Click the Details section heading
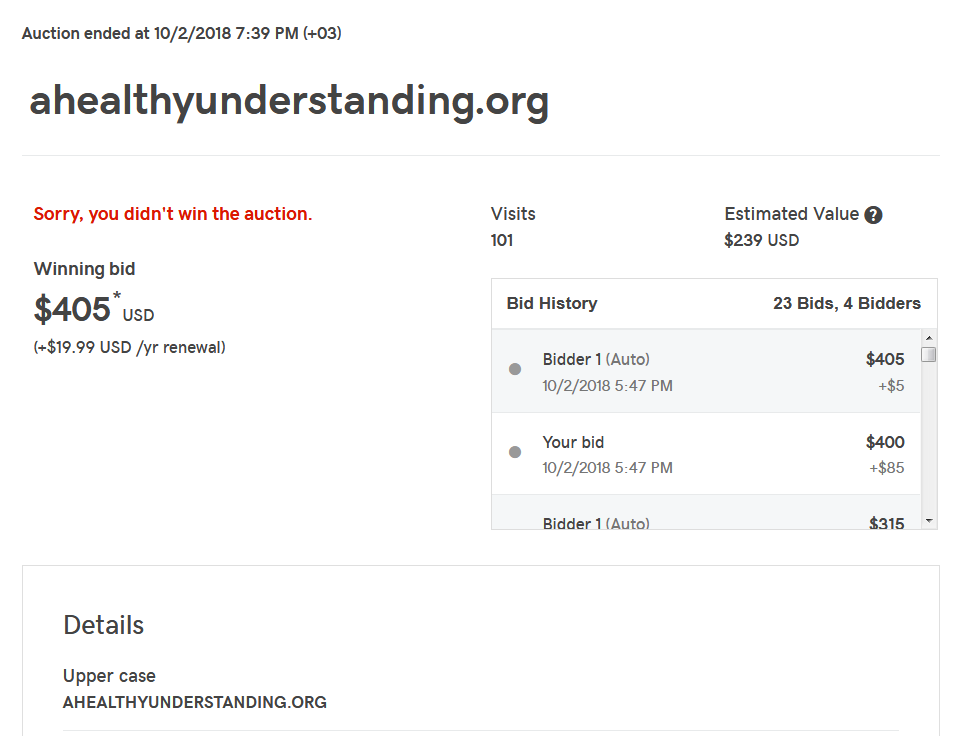This screenshot has height=736, width=964. pyautogui.click(x=103, y=625)
